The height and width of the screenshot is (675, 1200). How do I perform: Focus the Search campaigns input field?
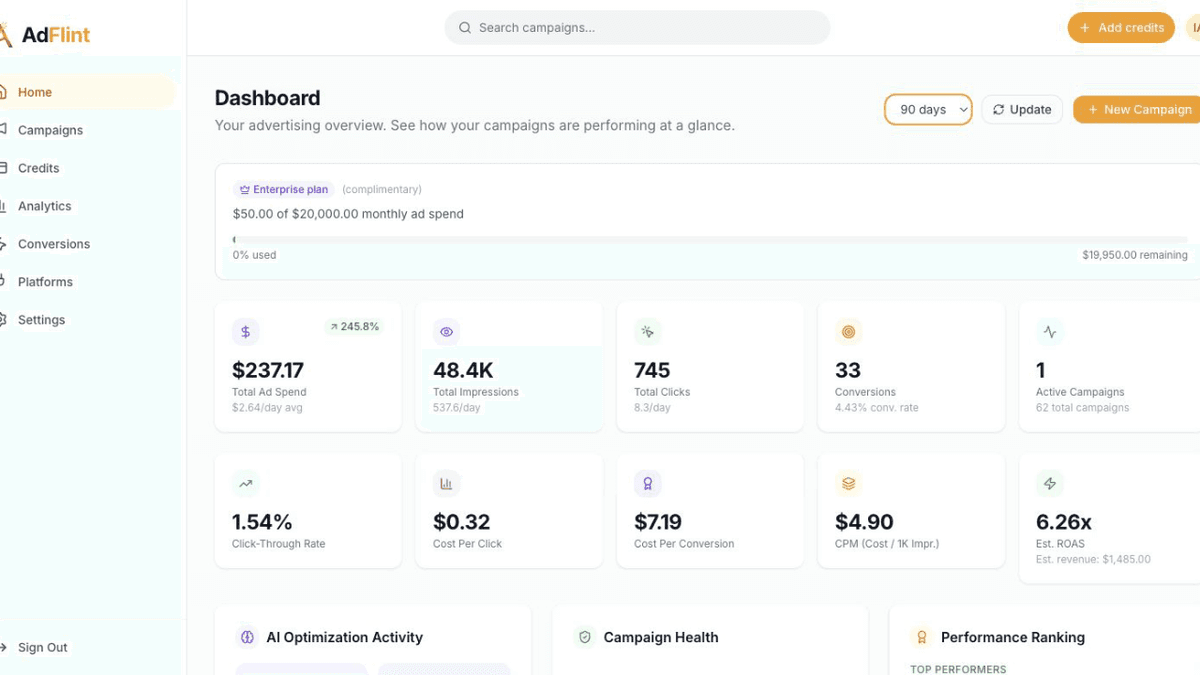pos(637,28)
